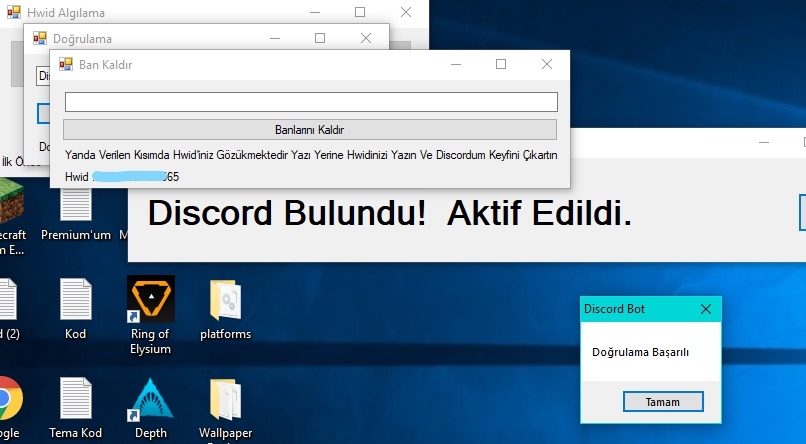This screenshot has width=806, height=444.
Task: Select the Kod text file icon
Action: [76, 309]
